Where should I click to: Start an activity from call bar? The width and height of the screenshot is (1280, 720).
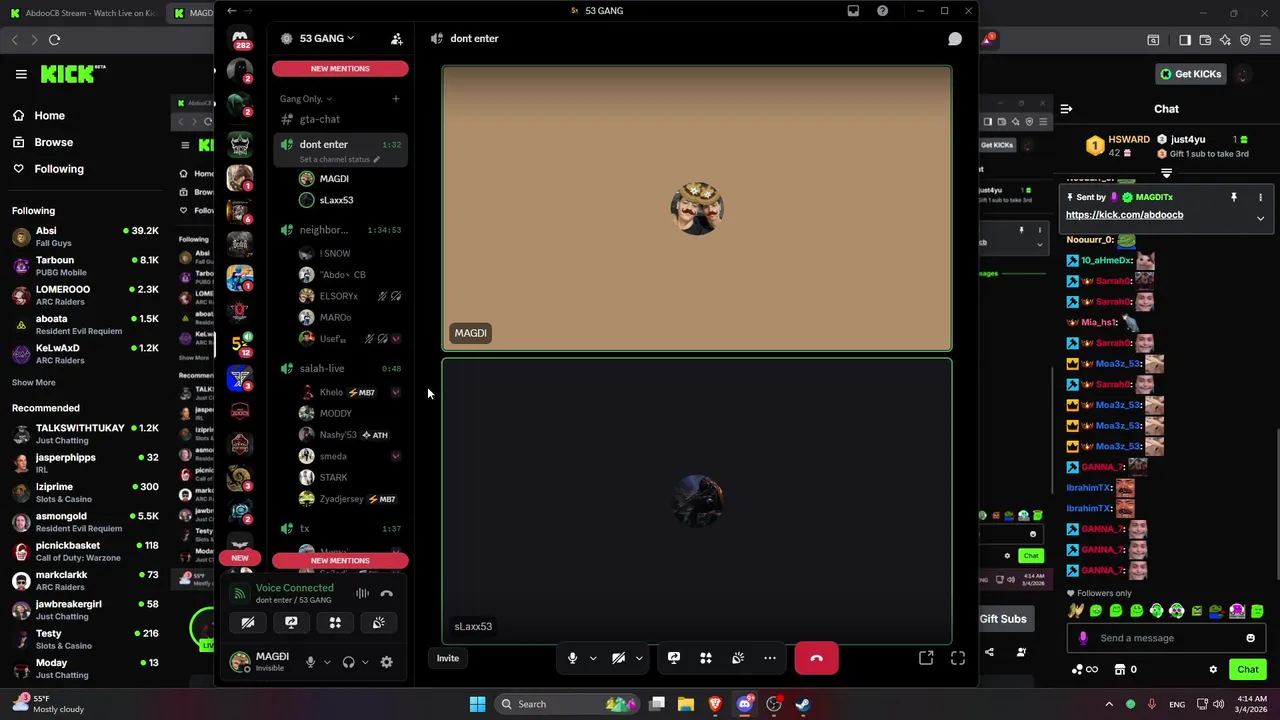706,658
